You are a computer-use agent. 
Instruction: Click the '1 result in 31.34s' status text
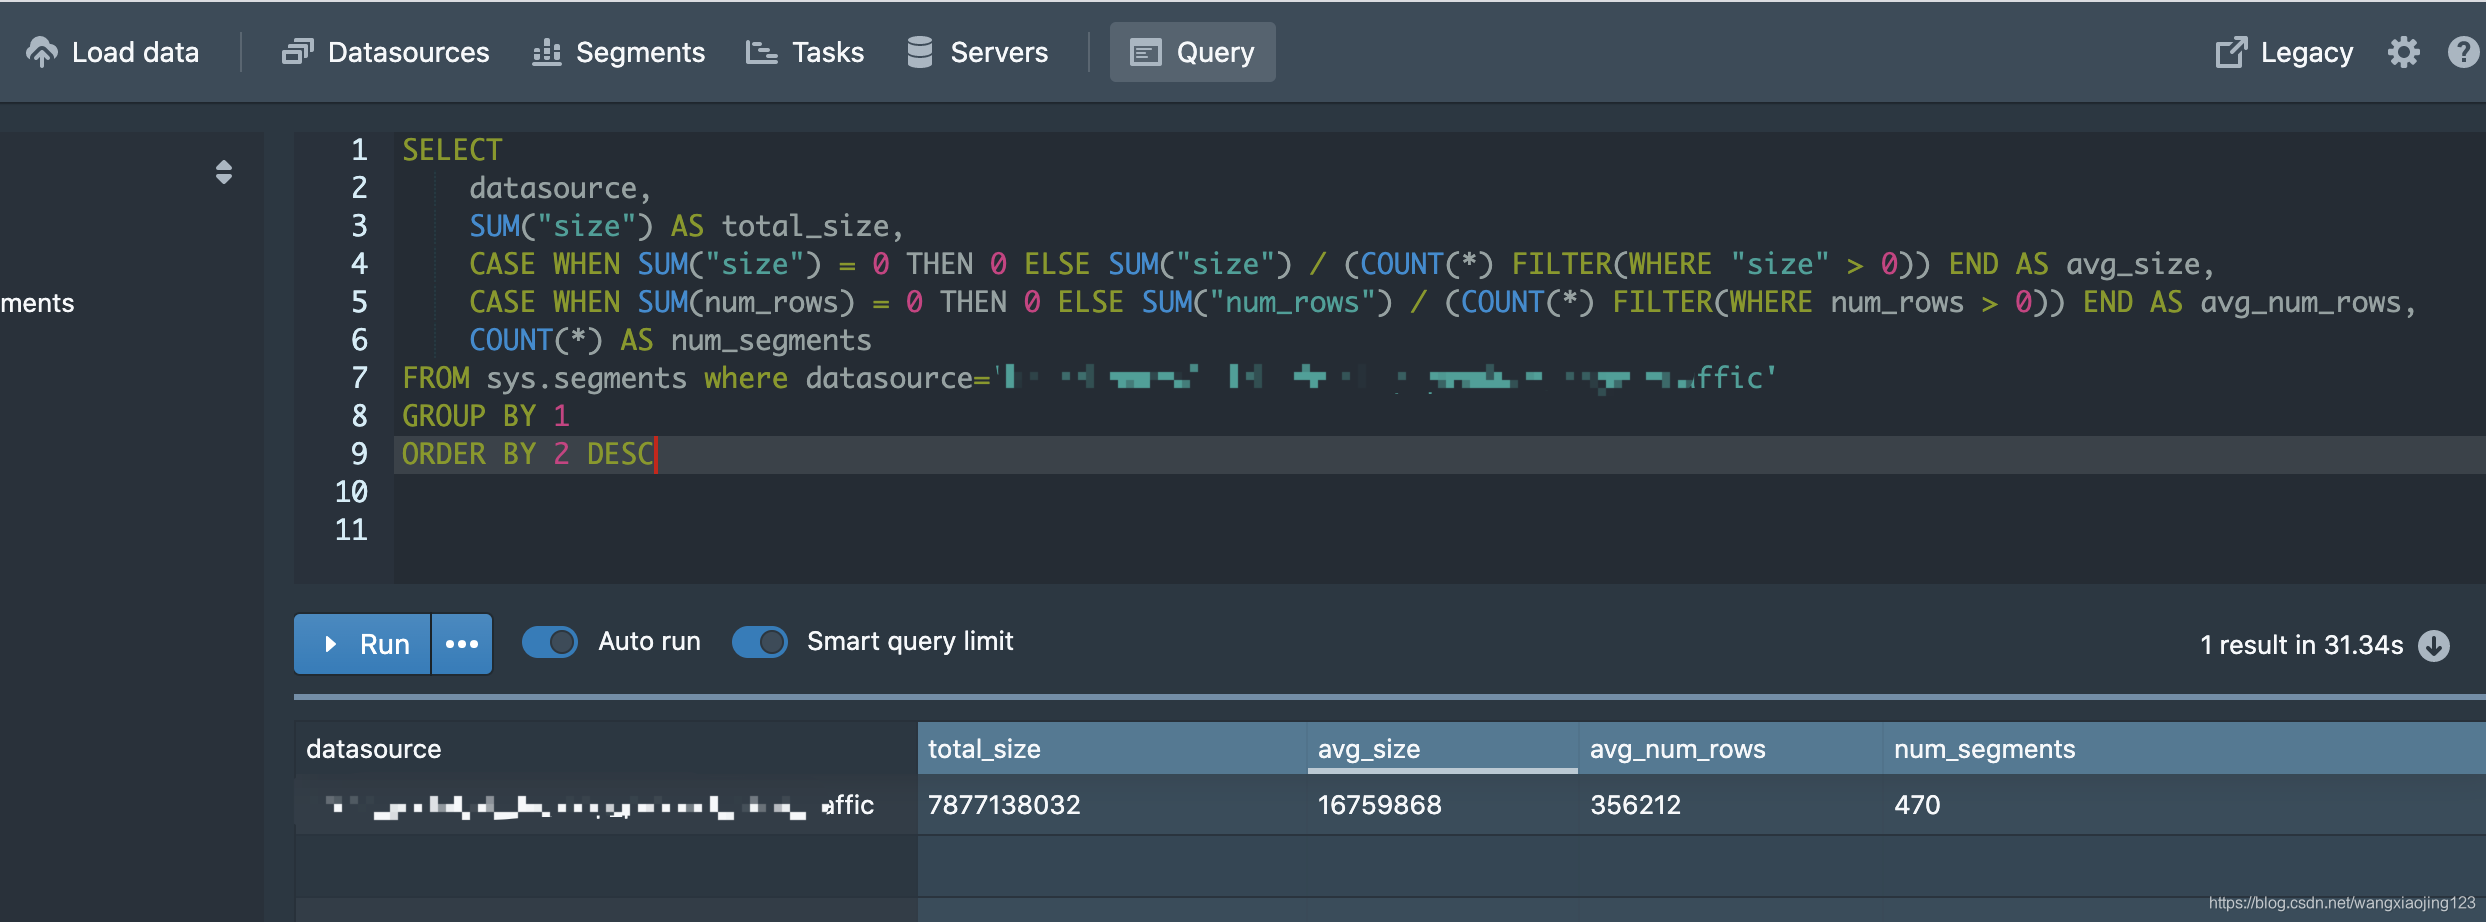tap(2301, 645)
